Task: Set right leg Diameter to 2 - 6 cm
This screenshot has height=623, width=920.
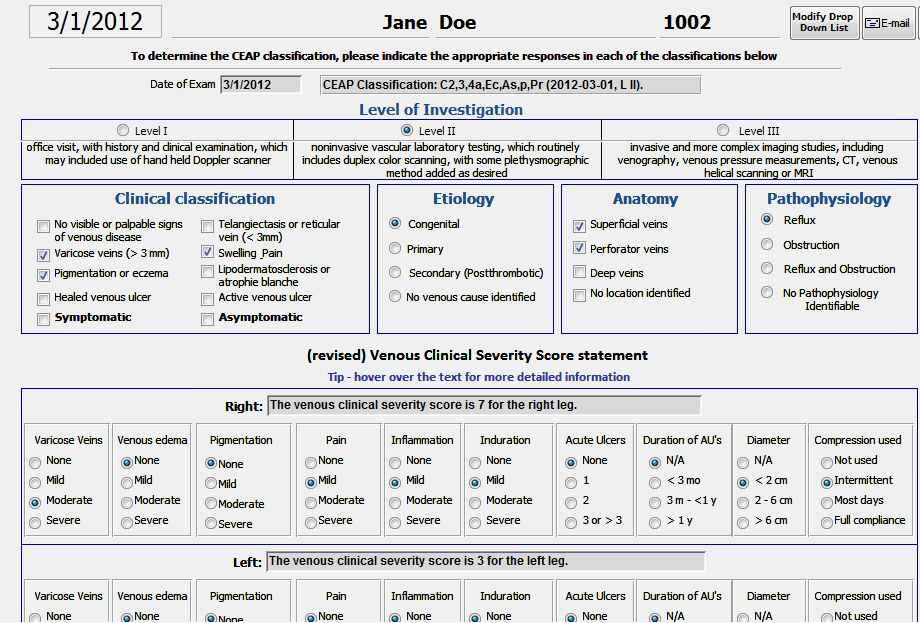Action: (743, 503)
